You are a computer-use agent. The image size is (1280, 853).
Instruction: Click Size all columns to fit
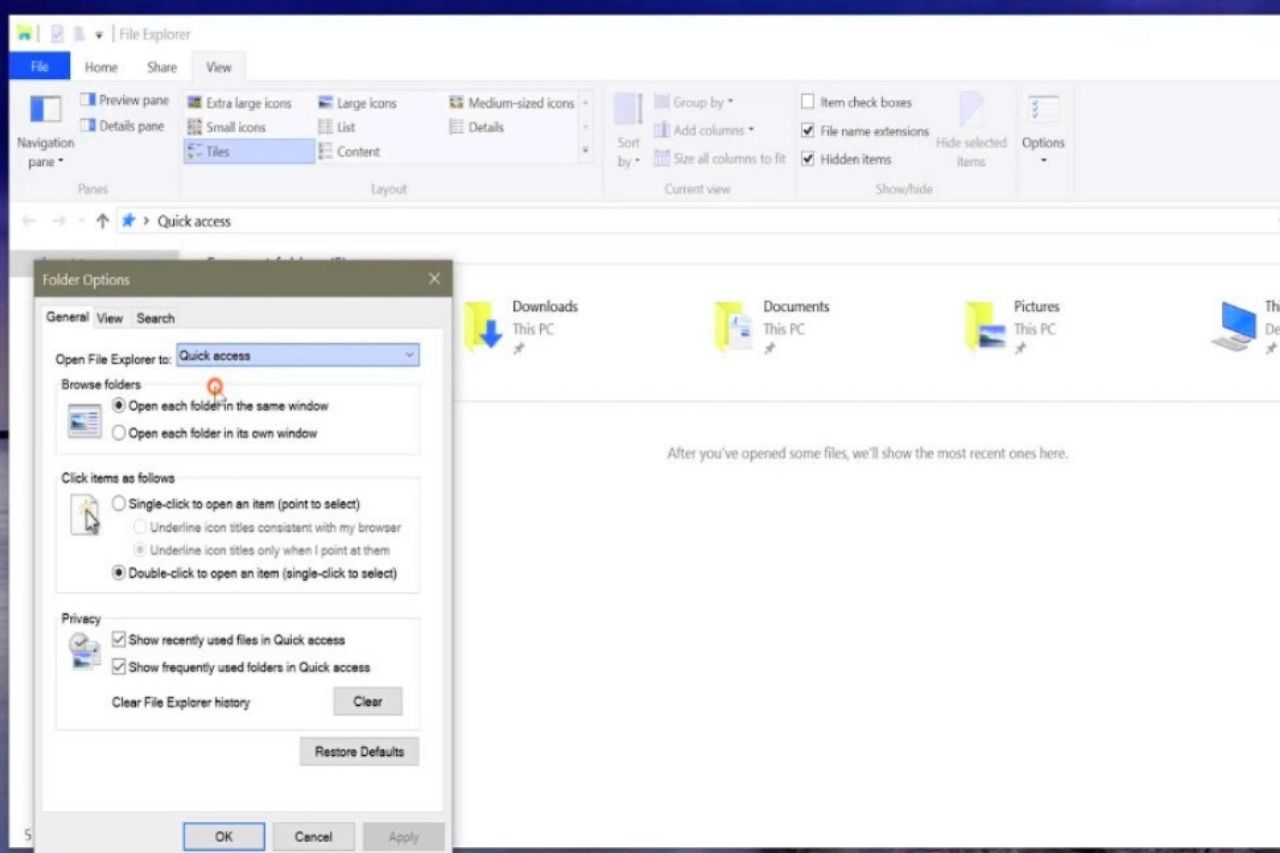[720, 158]
